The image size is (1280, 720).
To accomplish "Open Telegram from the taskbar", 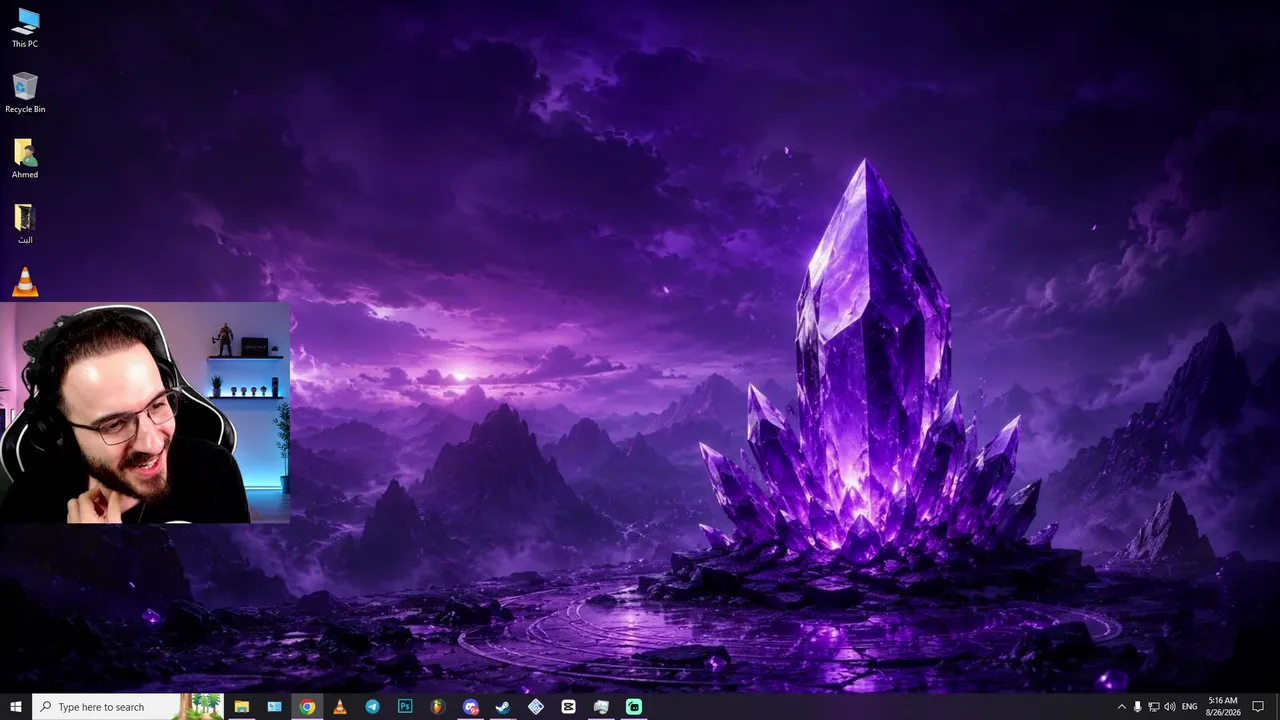I will coord(372,707).
